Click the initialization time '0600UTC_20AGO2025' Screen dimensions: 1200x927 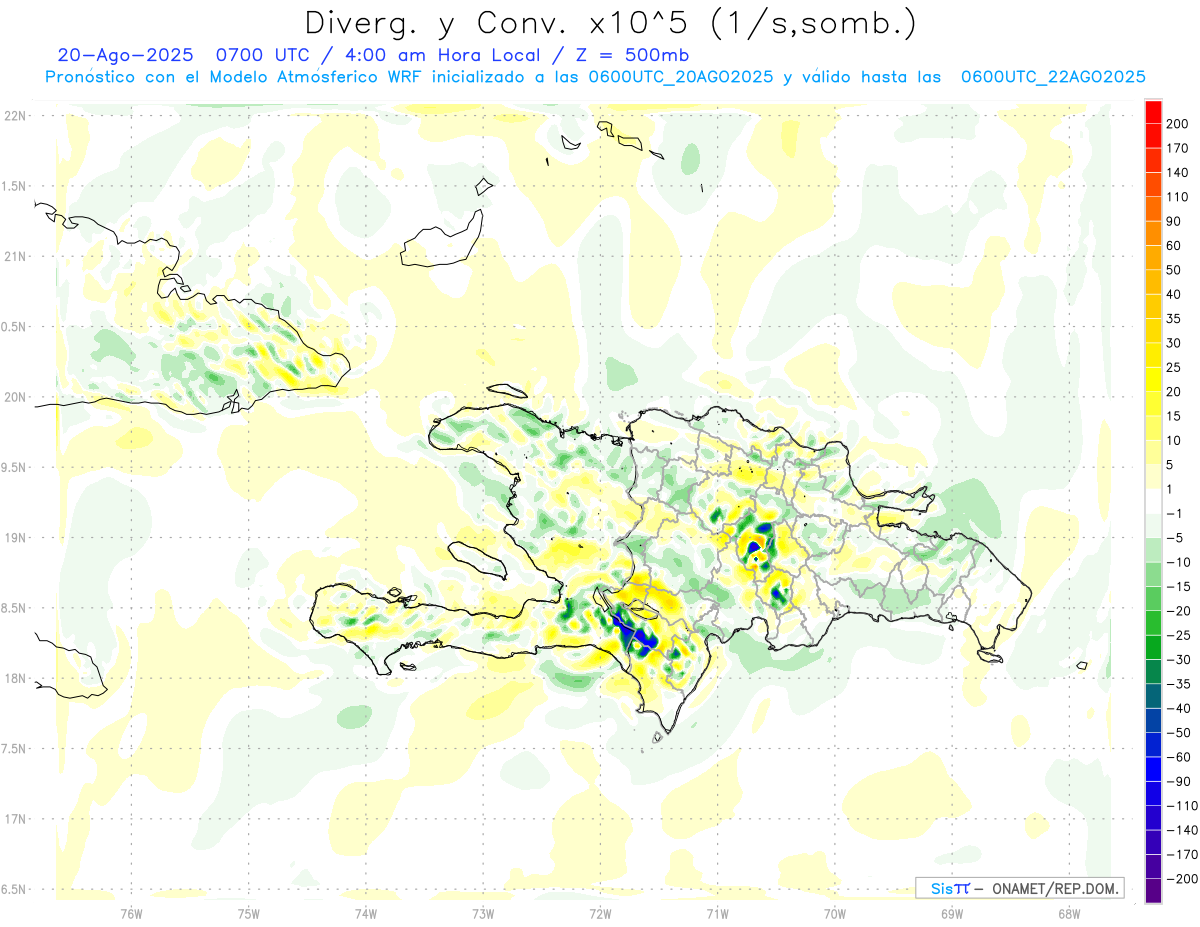[680, 77]
